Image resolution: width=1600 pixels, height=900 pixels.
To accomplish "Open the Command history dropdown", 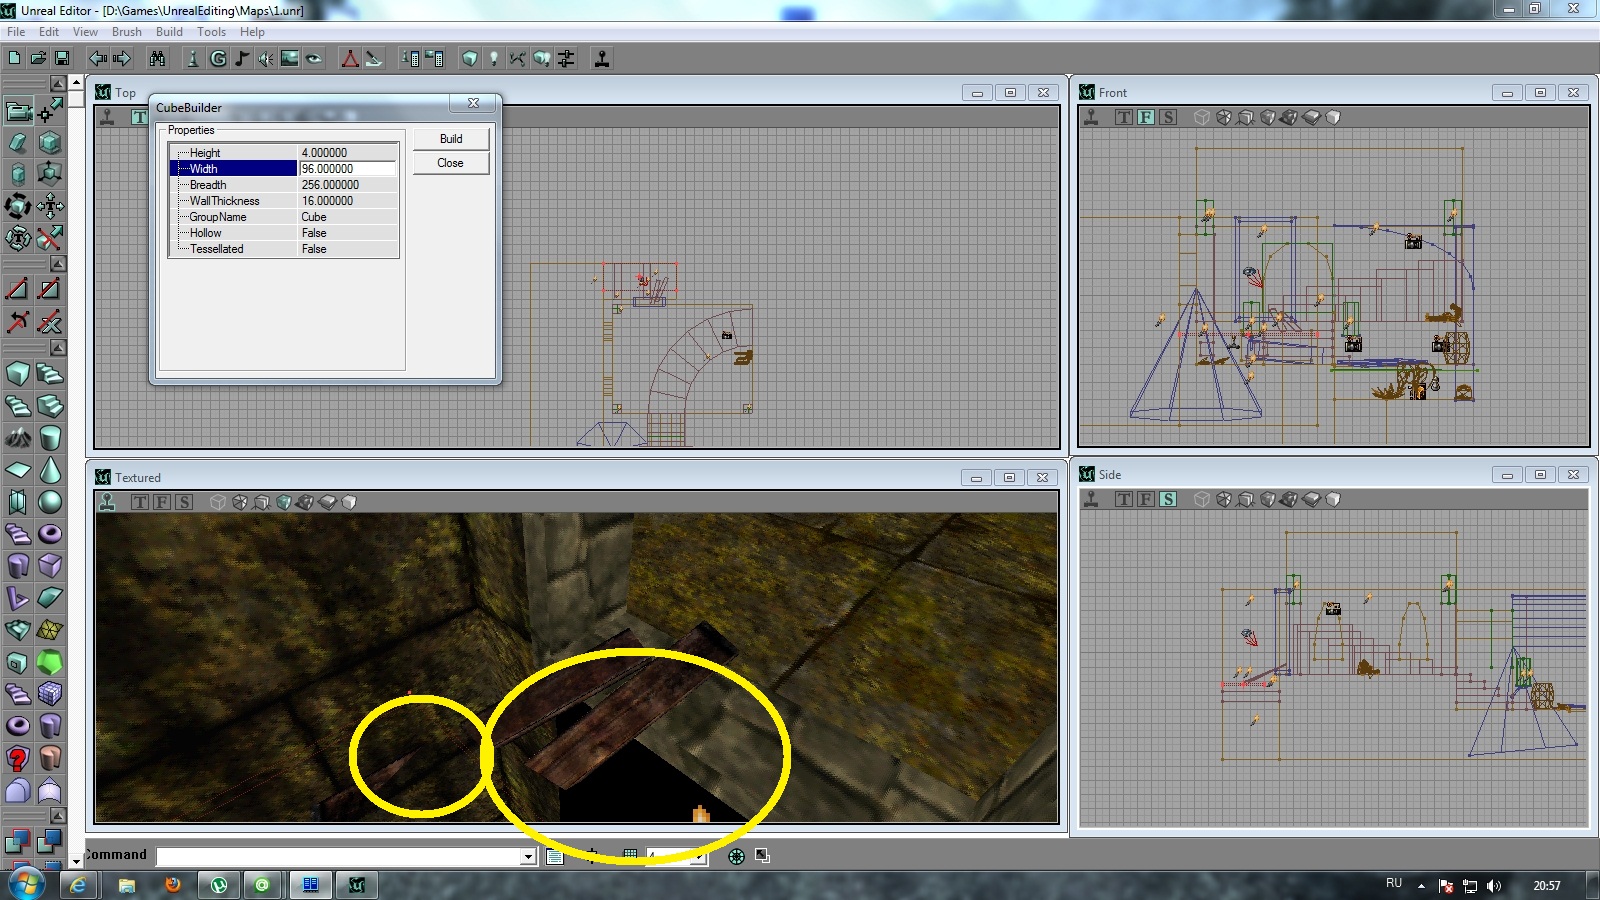I will coord(528,856).
